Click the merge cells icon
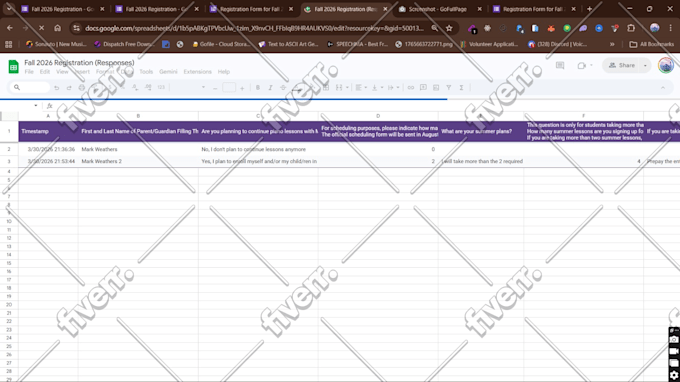Viewport: 680px width, 382px height. click(x=339, y=88)
